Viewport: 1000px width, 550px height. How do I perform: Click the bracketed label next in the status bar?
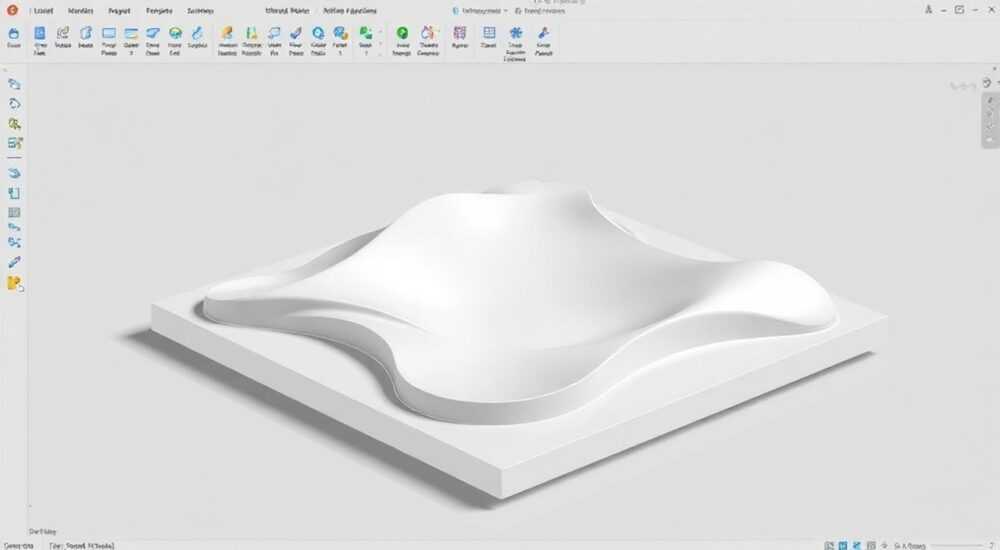[82, 546]
